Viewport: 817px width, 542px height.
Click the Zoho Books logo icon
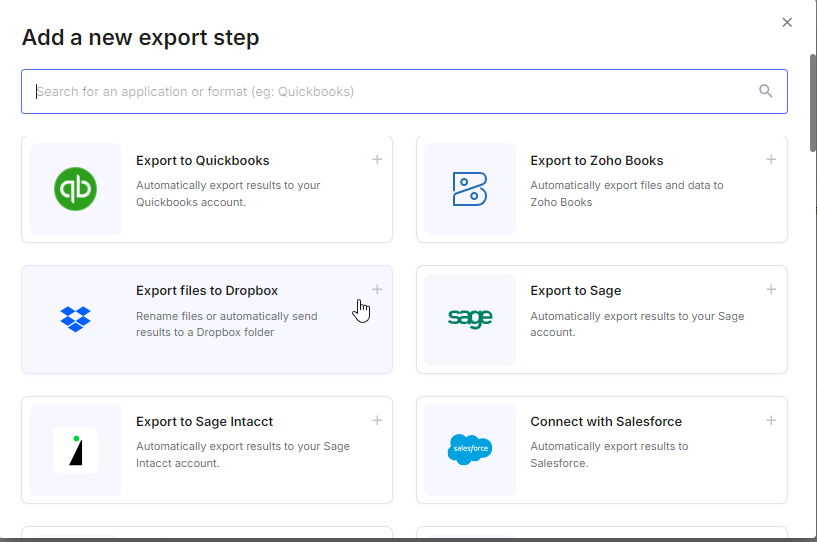[469, 189]
